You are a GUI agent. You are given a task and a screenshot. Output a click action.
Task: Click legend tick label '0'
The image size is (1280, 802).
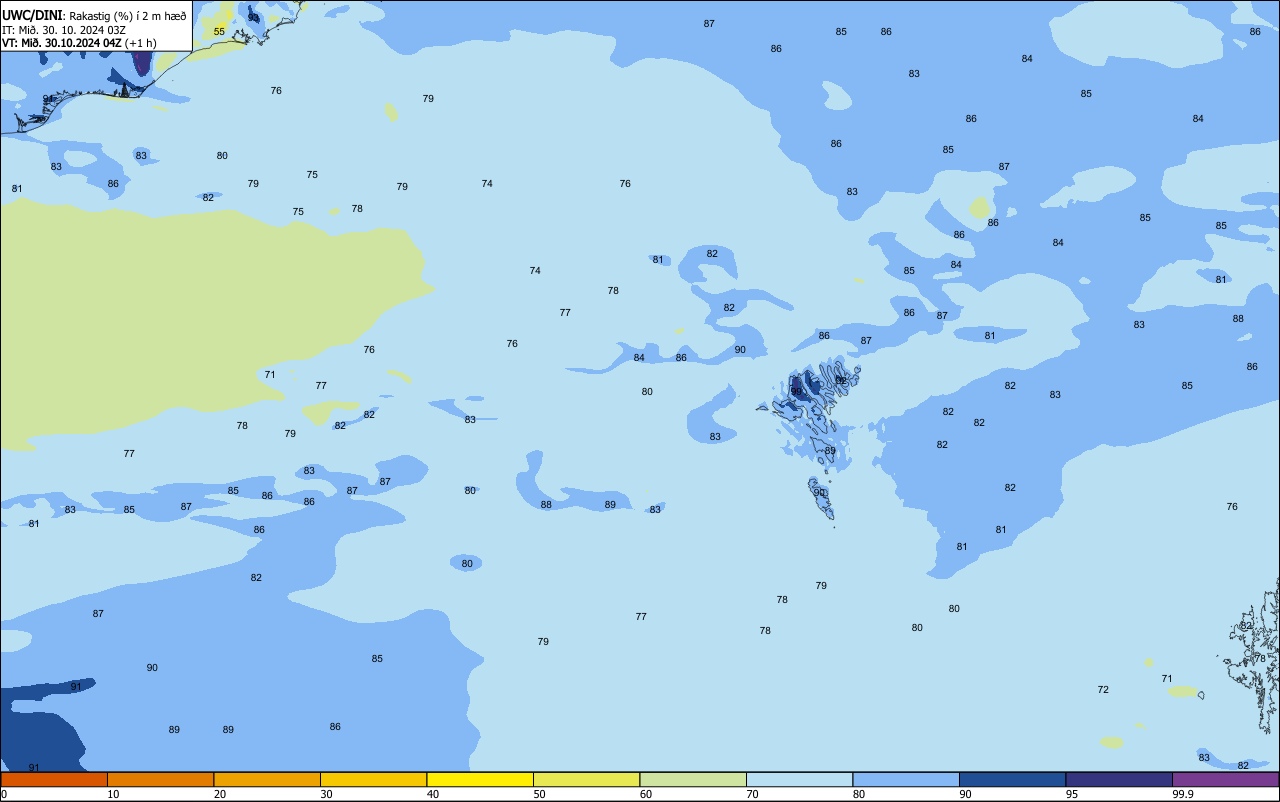(4, 794)
